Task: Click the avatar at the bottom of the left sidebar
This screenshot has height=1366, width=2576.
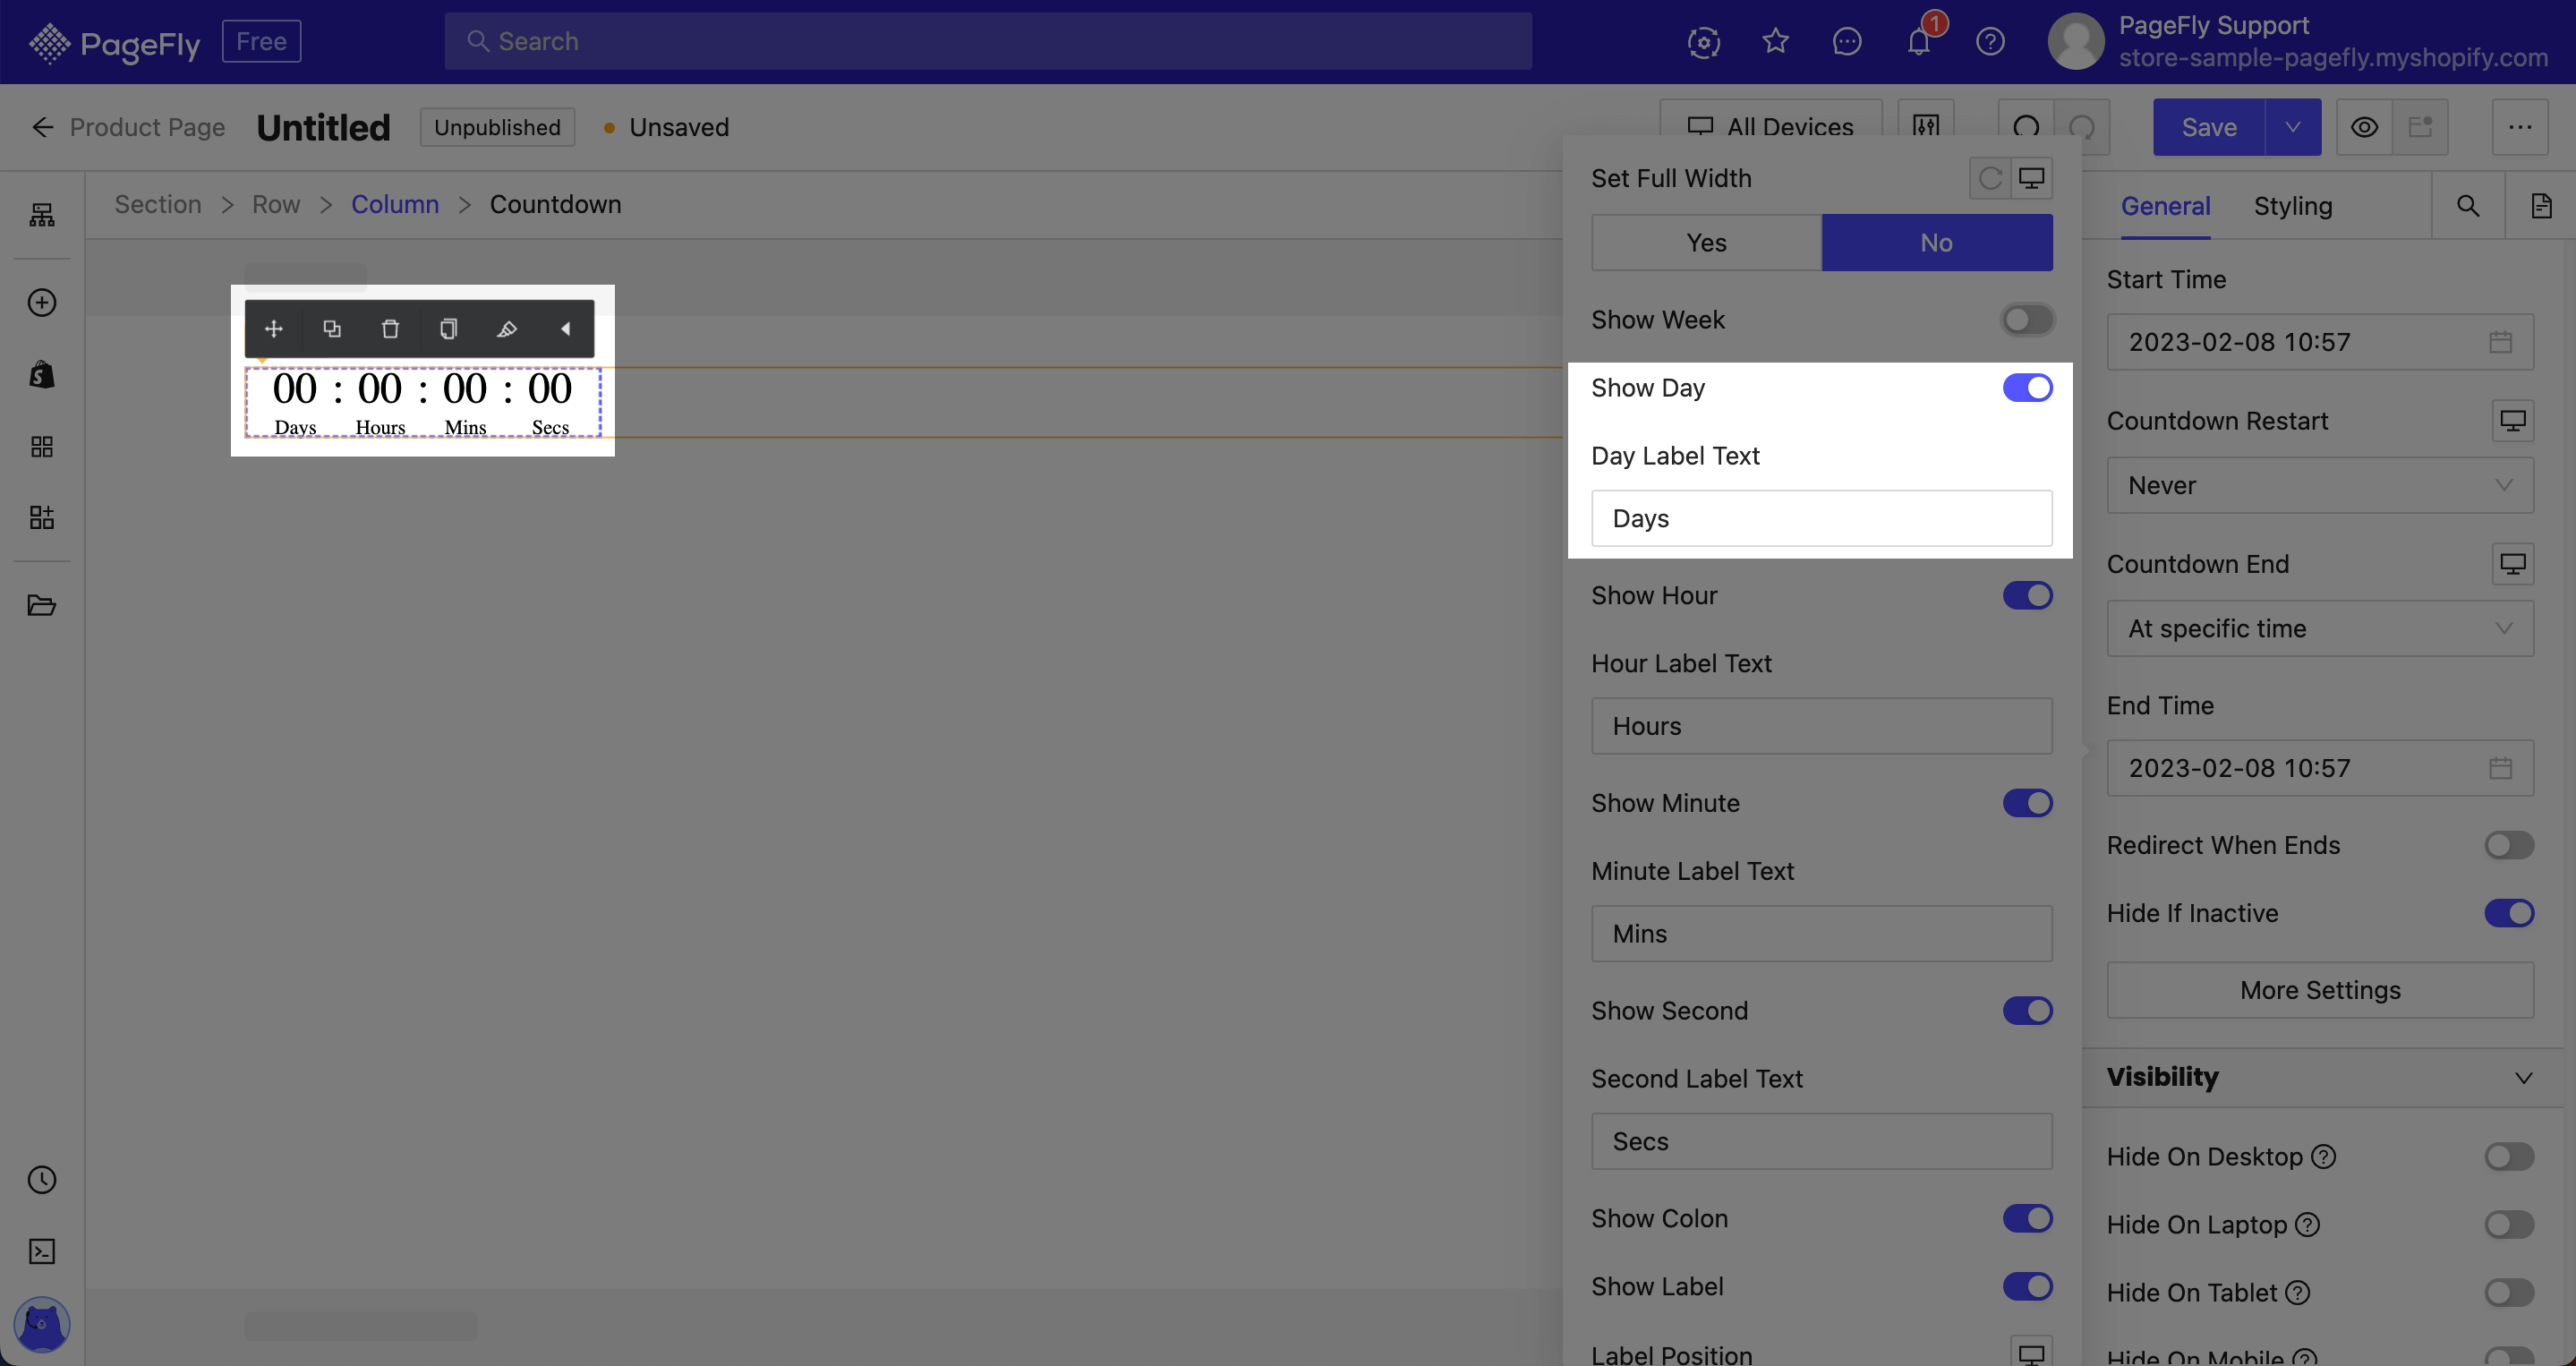Action: pyautogui.click(x=42, y=1325)
